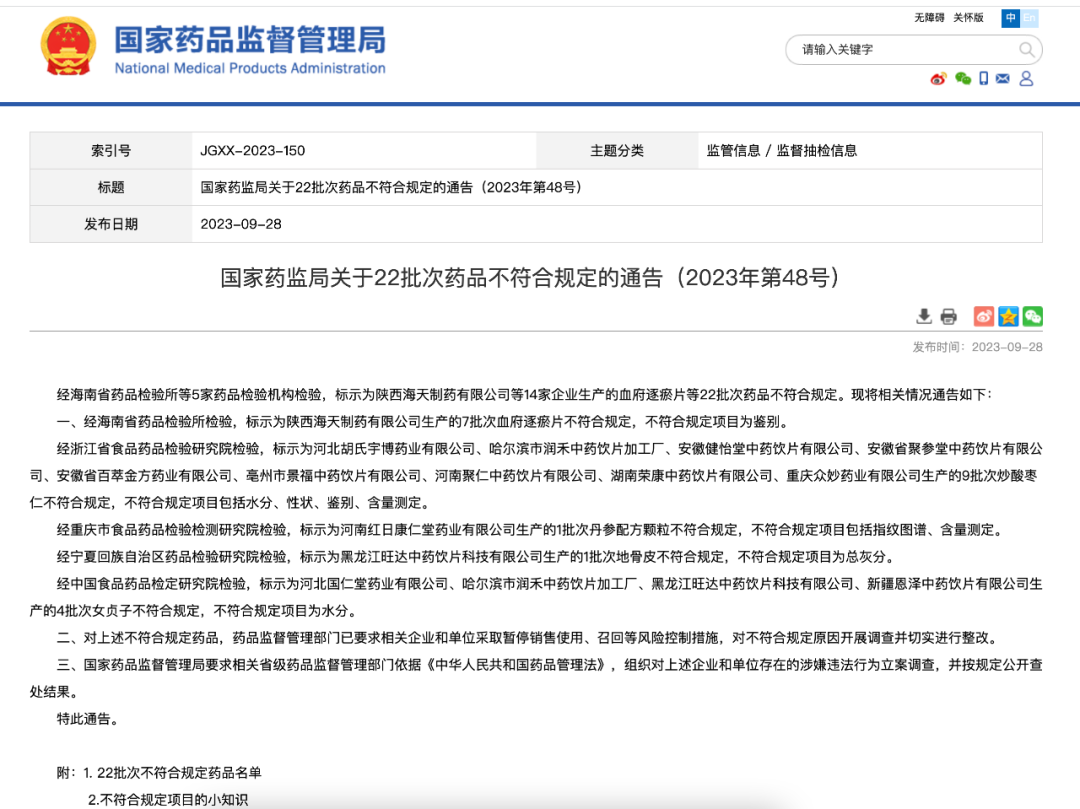Click the 发布日期 value 2023-09-28

pyautogui.click(x=241, y=224)
